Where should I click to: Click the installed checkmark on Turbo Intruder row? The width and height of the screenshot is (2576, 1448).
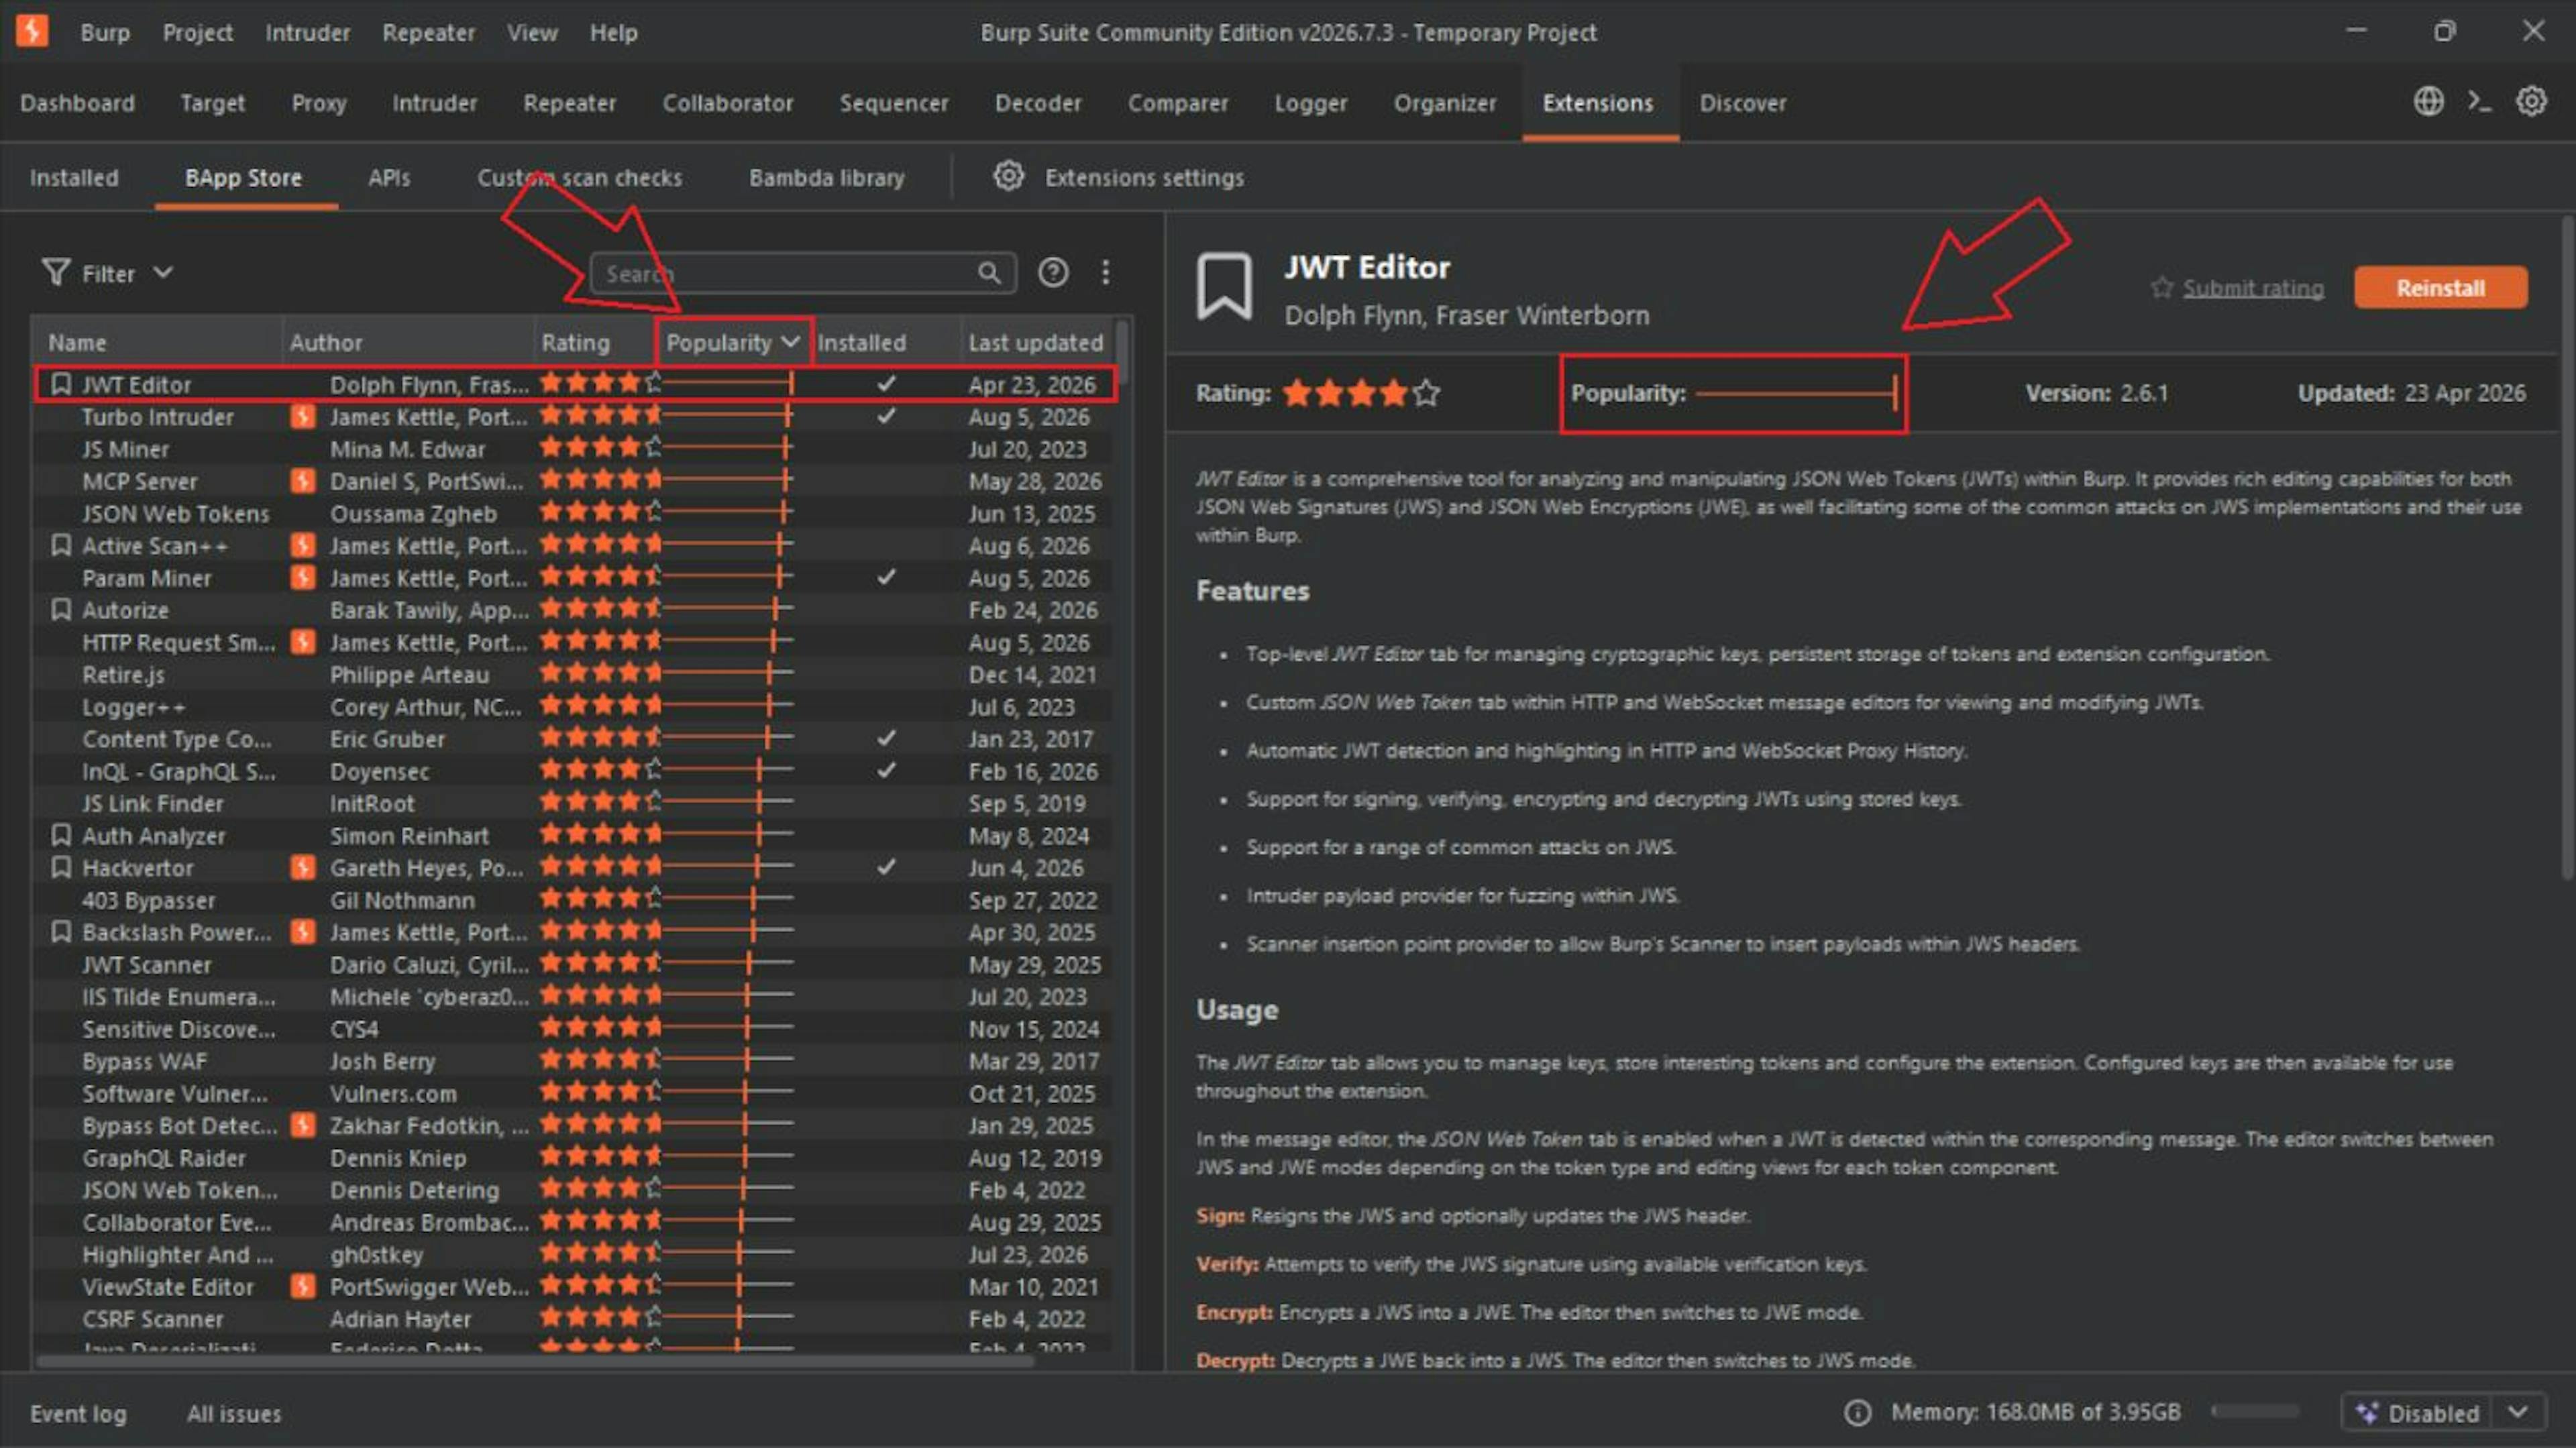pos(886,415)
